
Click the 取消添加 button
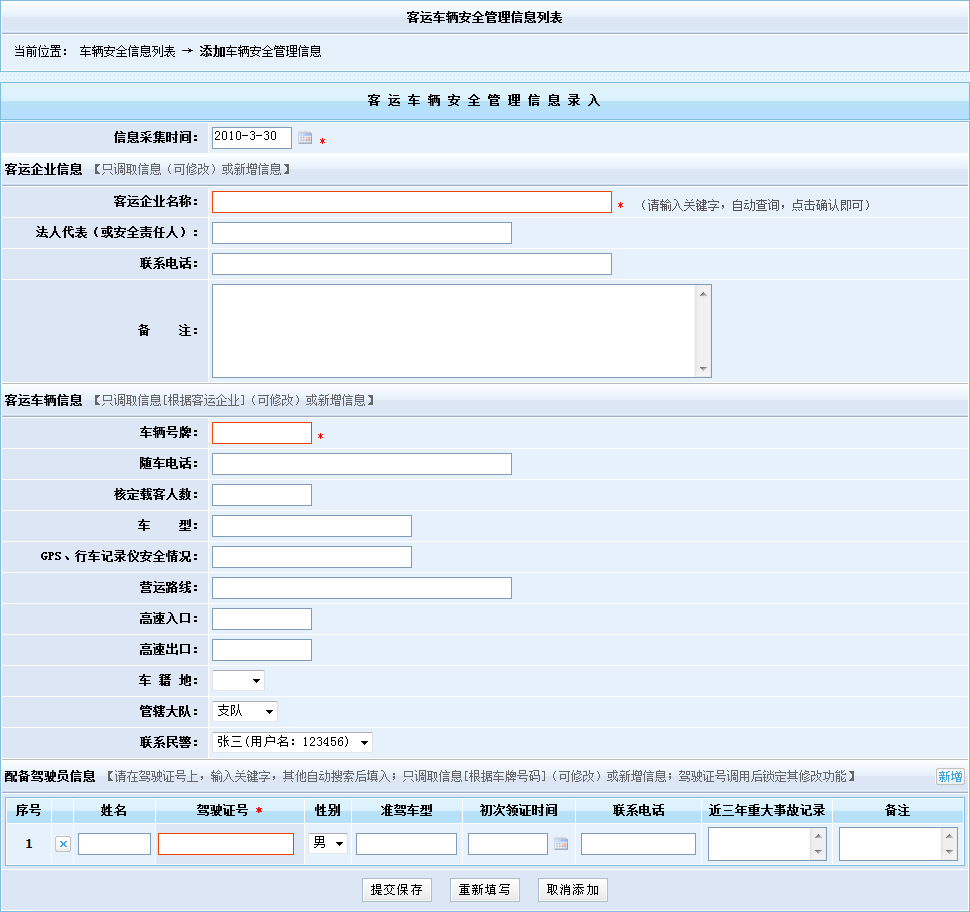coord(572,890)
